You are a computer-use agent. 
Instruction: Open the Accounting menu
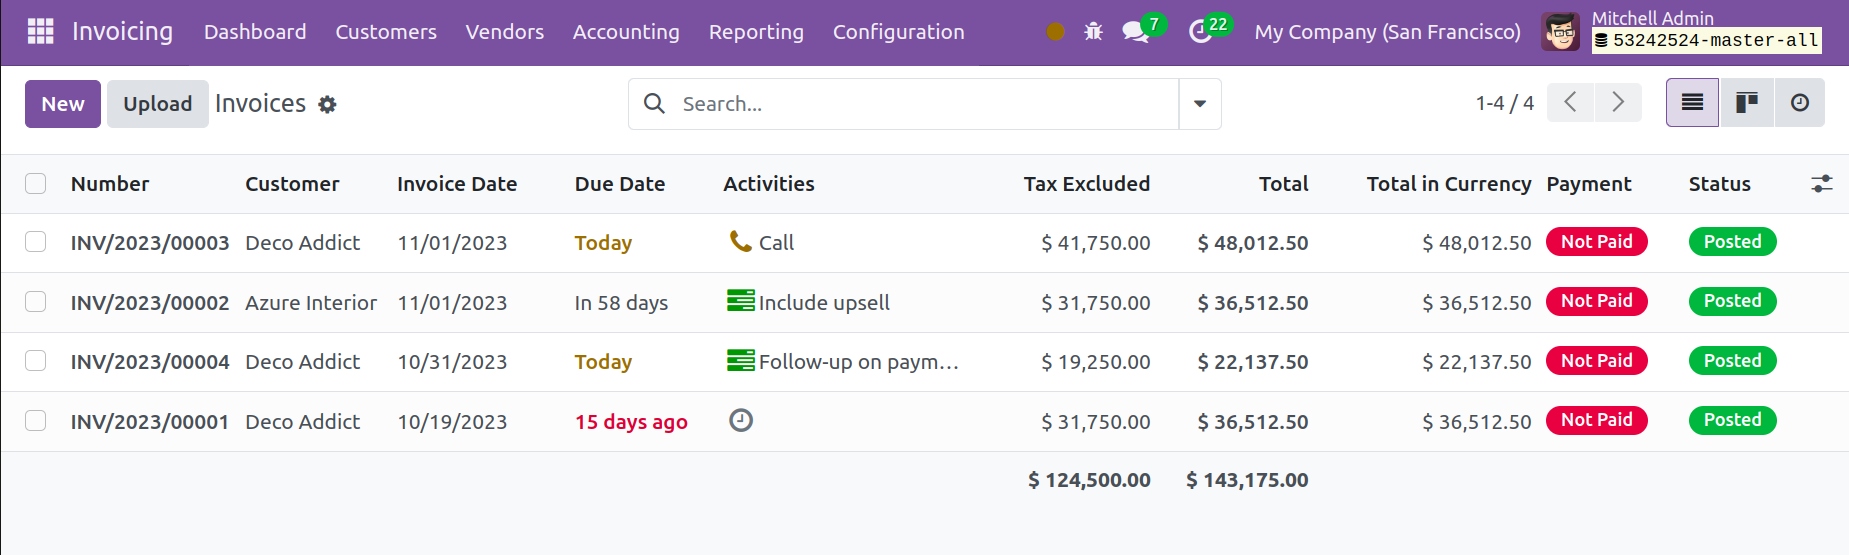(x=626, y=32)
